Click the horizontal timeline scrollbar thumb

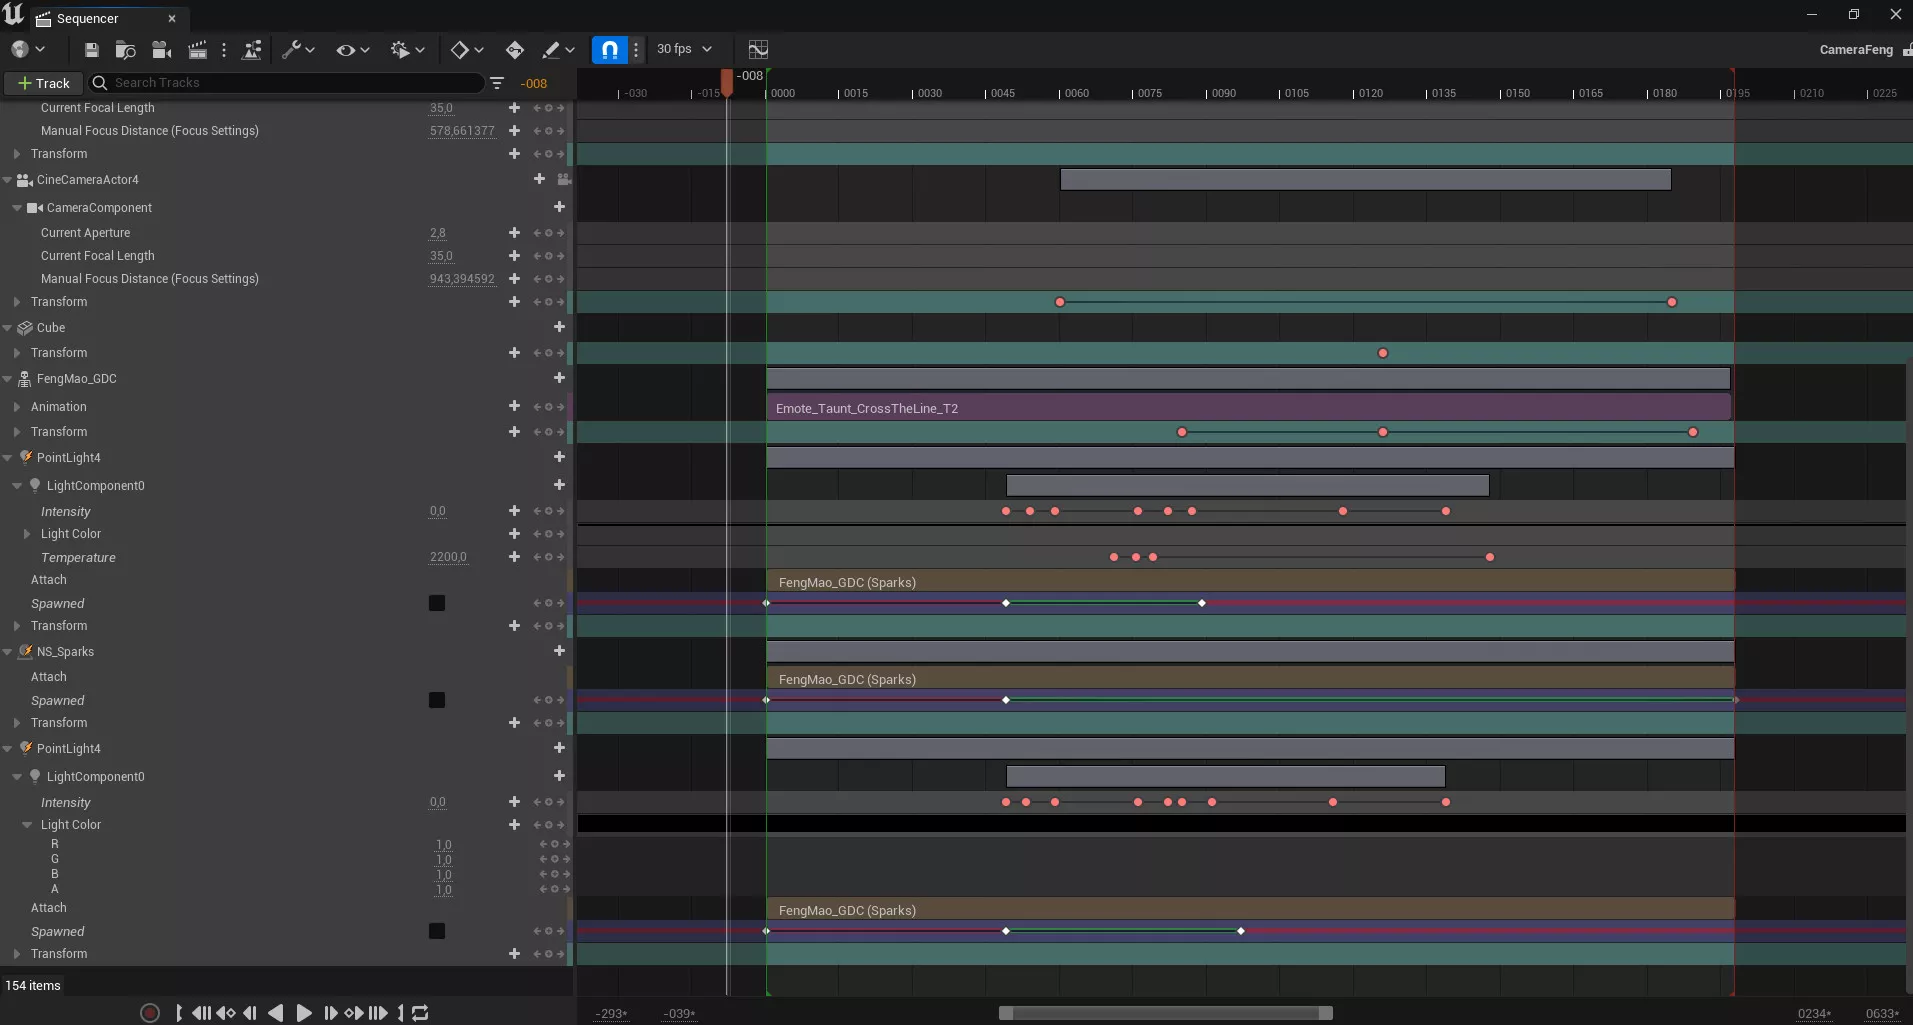[x=1165, y=1013]
